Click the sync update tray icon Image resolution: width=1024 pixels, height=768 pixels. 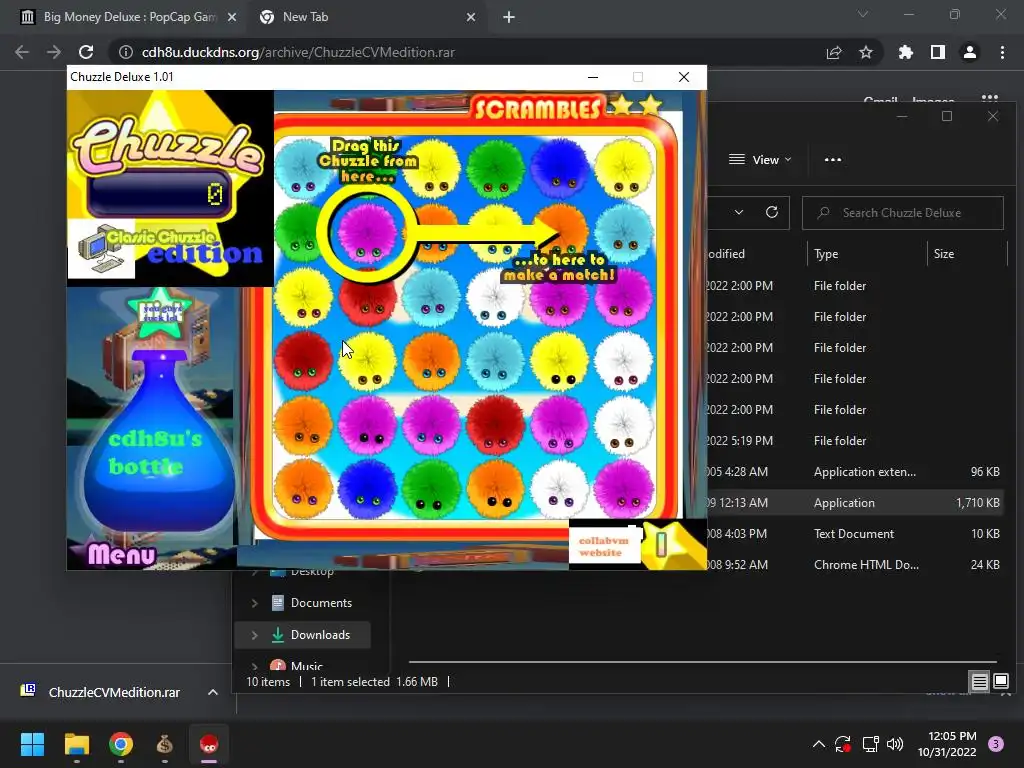(843, 744)
